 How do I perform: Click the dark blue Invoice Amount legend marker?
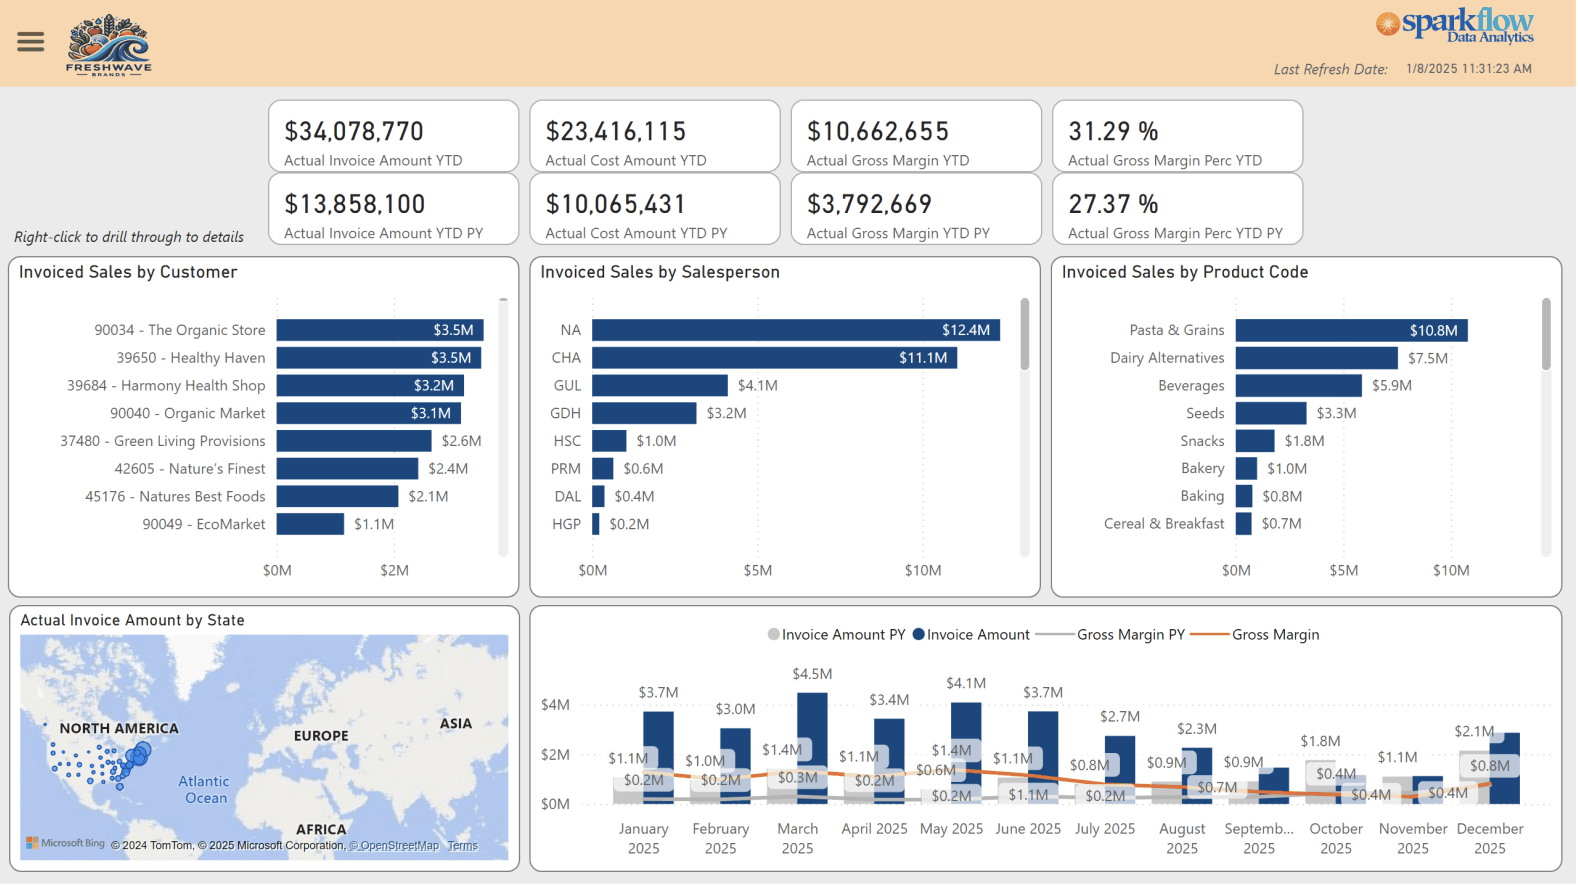coord(918,635)
